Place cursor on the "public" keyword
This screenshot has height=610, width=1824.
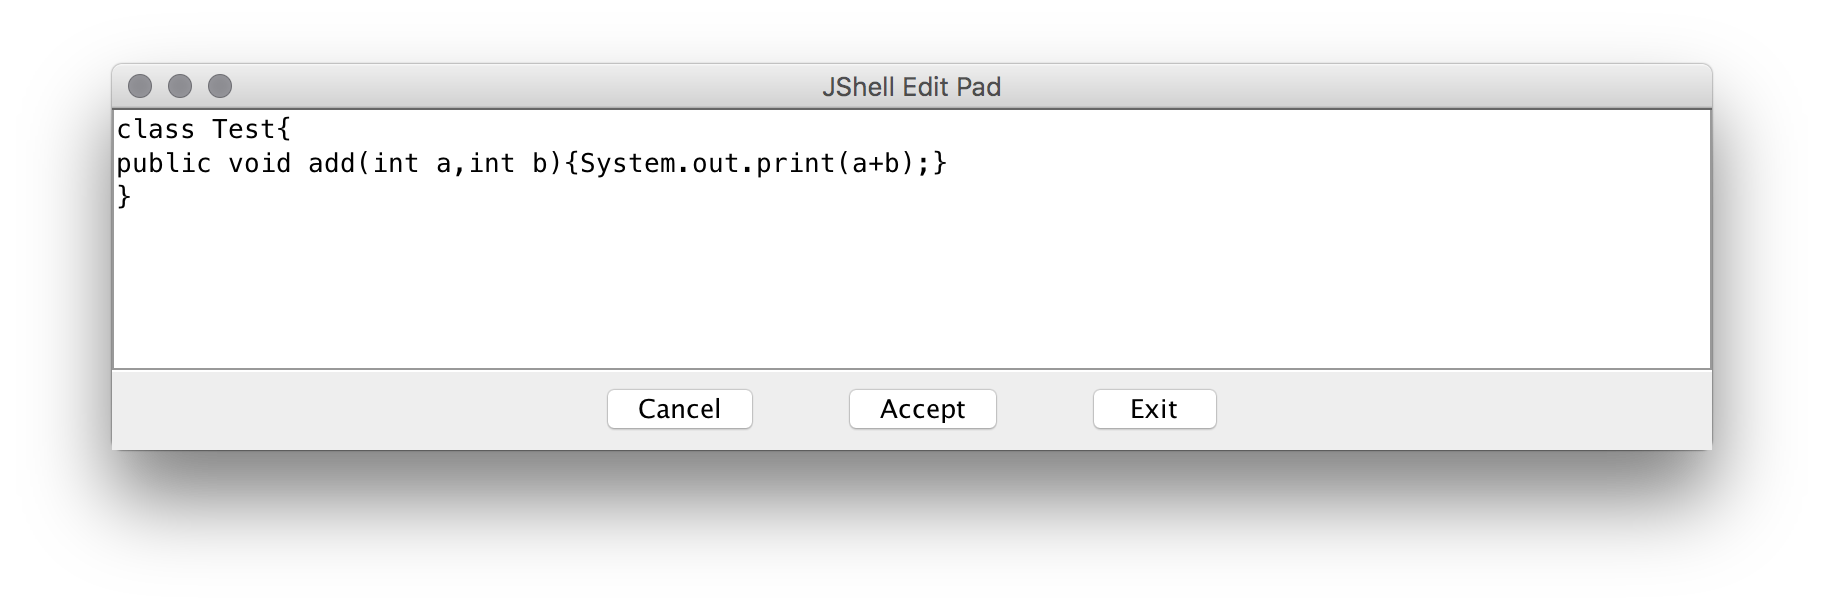point(164,164)
